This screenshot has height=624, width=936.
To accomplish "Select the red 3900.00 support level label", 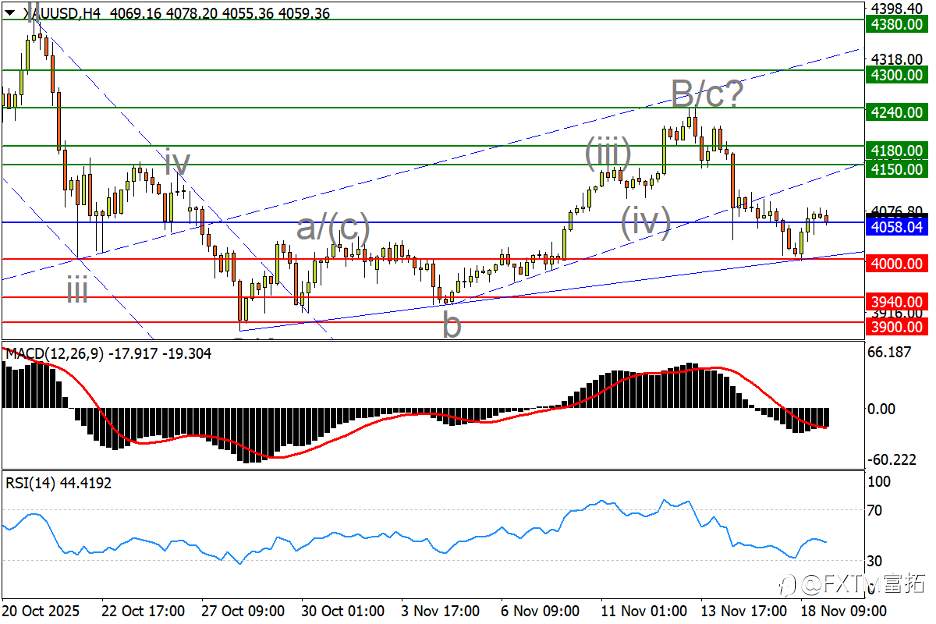I will point(897,327).
